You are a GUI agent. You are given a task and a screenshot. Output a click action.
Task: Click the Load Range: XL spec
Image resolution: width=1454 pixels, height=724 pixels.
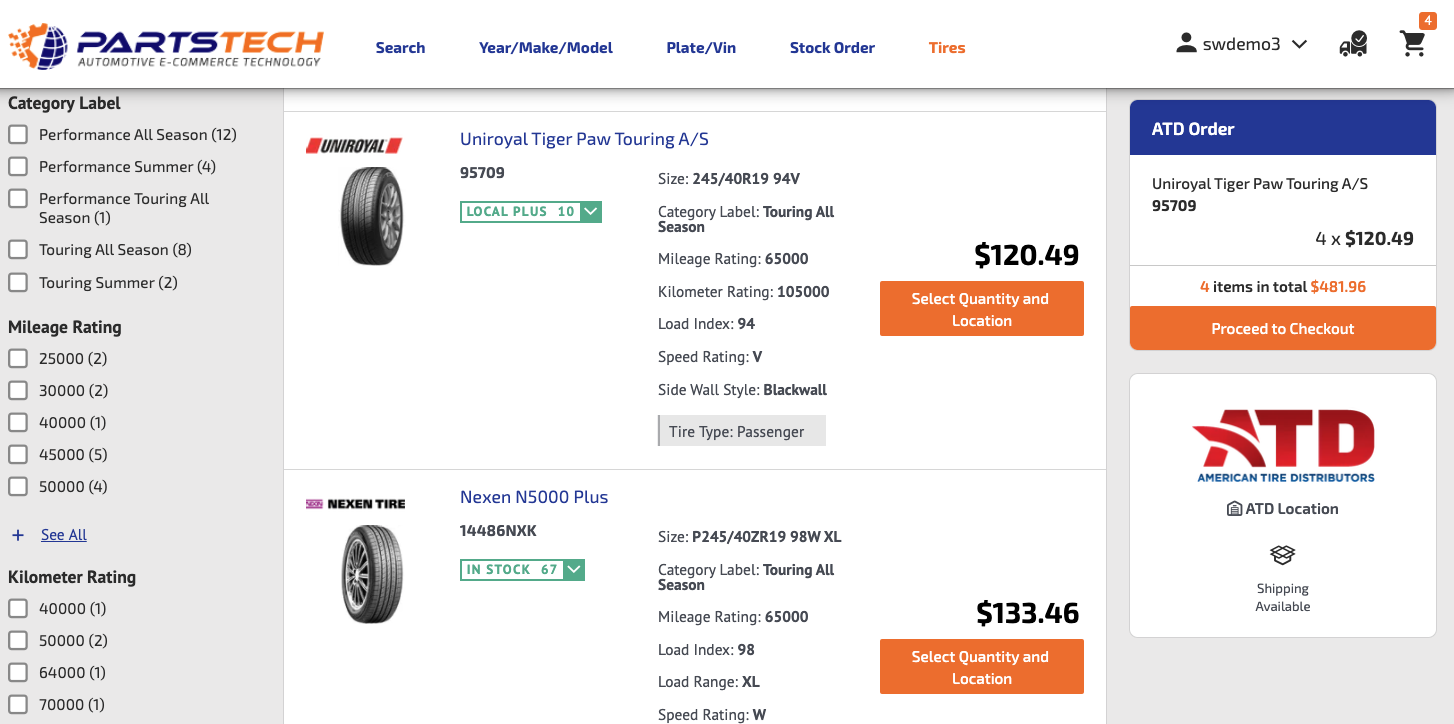(709, 682)
